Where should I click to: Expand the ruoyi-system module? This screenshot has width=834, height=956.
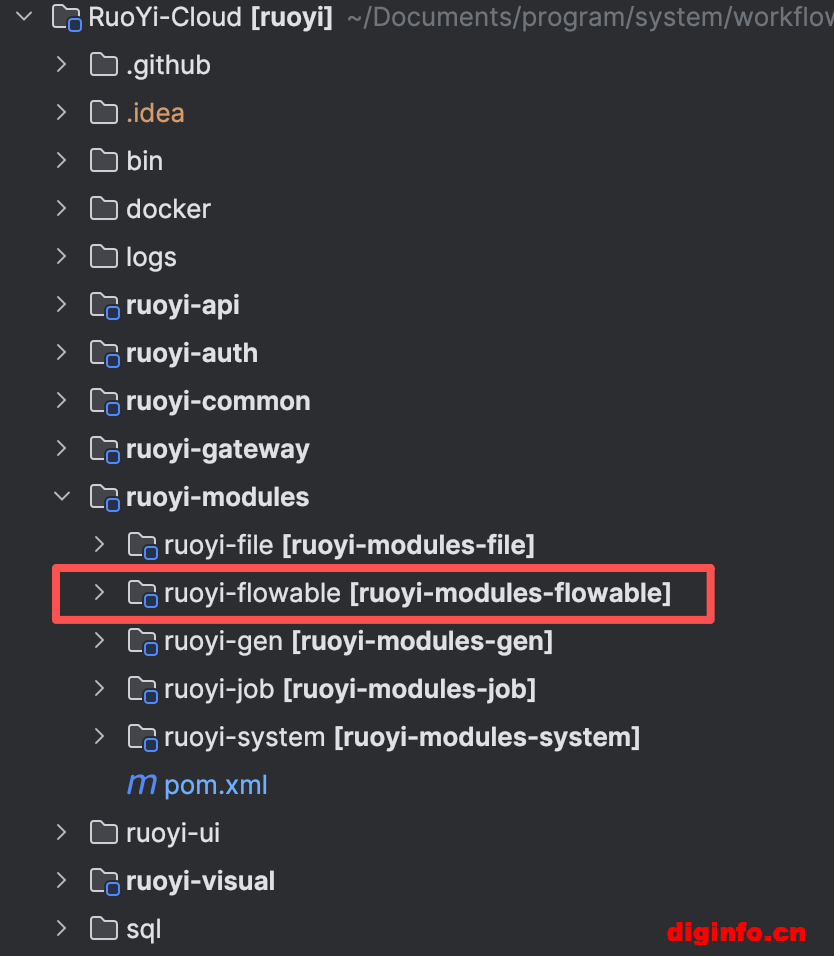coord(99,737)
